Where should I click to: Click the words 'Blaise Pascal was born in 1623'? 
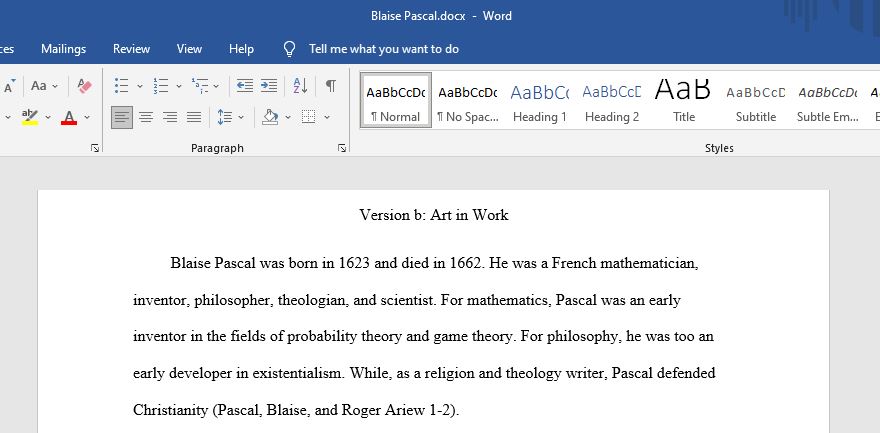coord(270,263)
